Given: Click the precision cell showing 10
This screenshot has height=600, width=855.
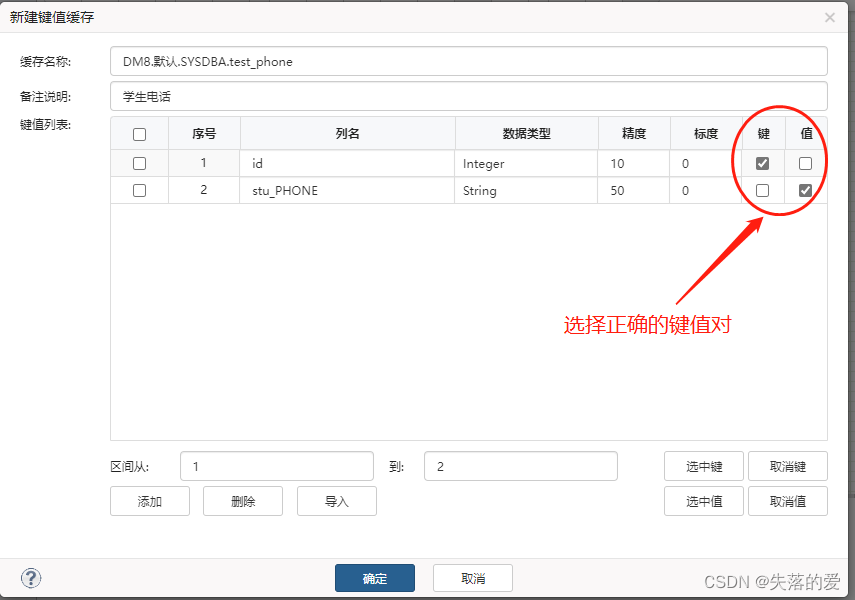Looking at the screenshot, I should [x=634, y=163].
